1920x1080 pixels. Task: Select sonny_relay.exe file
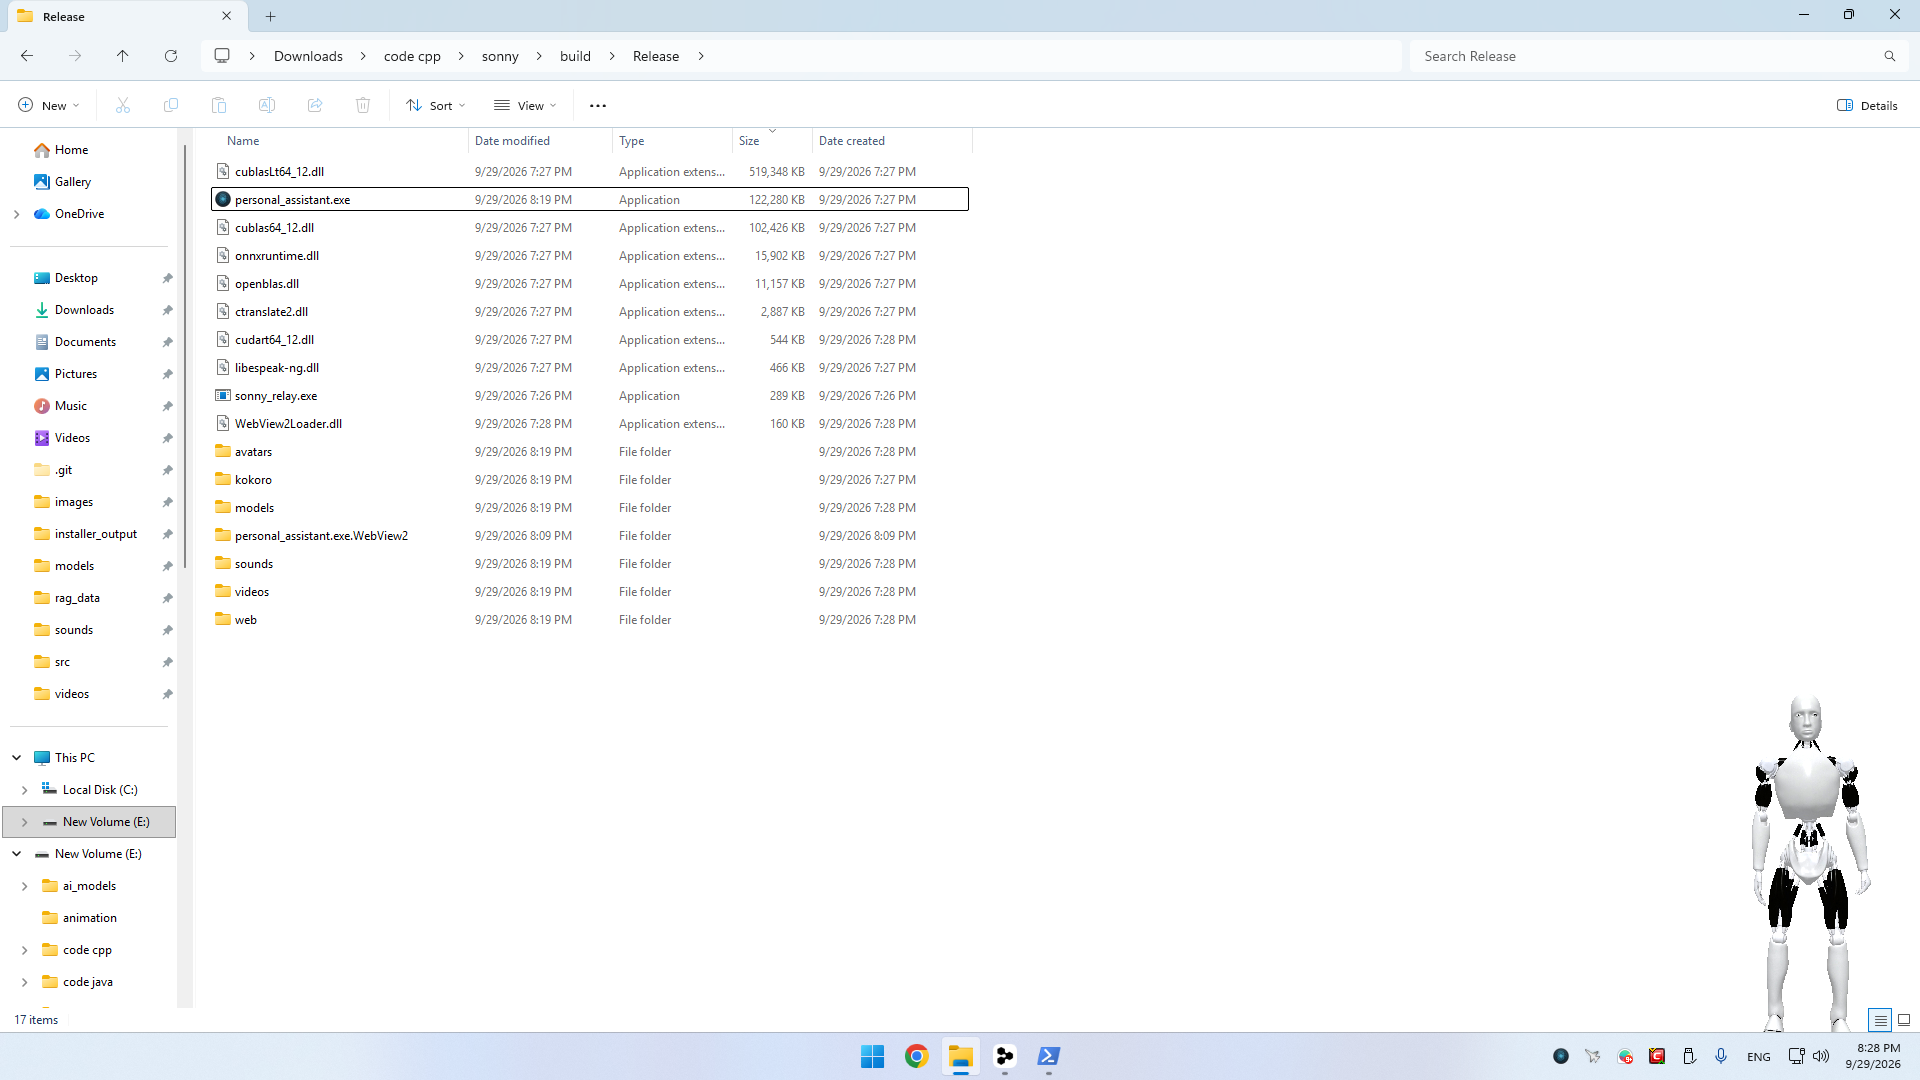point(590,396)
